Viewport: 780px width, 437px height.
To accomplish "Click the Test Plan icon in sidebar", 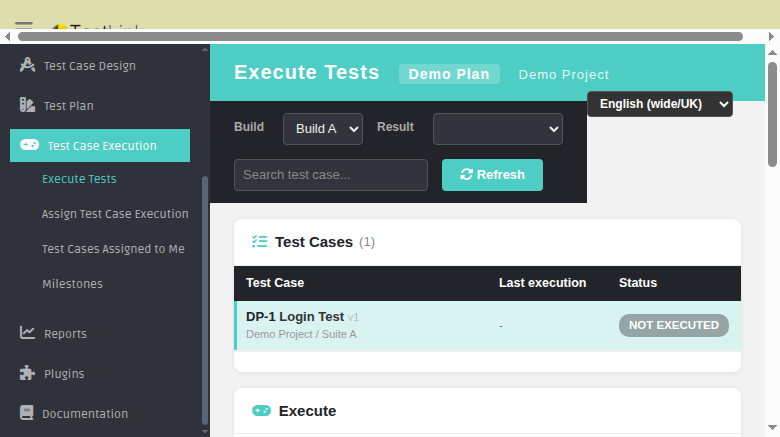I will pyautogui.click(x=27, y=105).
